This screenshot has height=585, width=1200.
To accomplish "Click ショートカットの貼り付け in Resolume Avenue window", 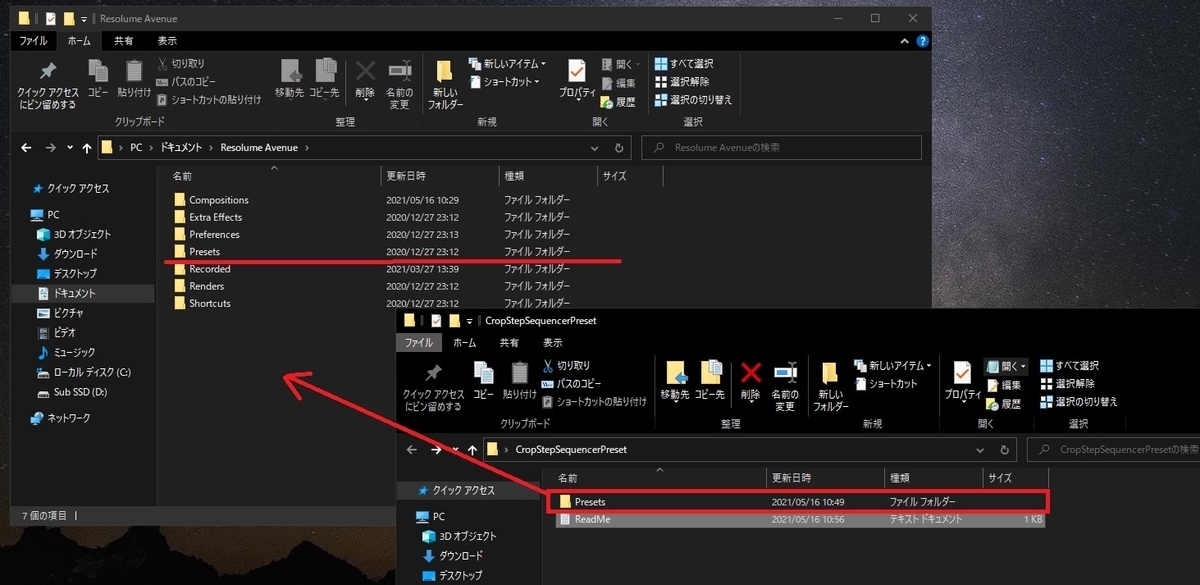I will (208, 99).
